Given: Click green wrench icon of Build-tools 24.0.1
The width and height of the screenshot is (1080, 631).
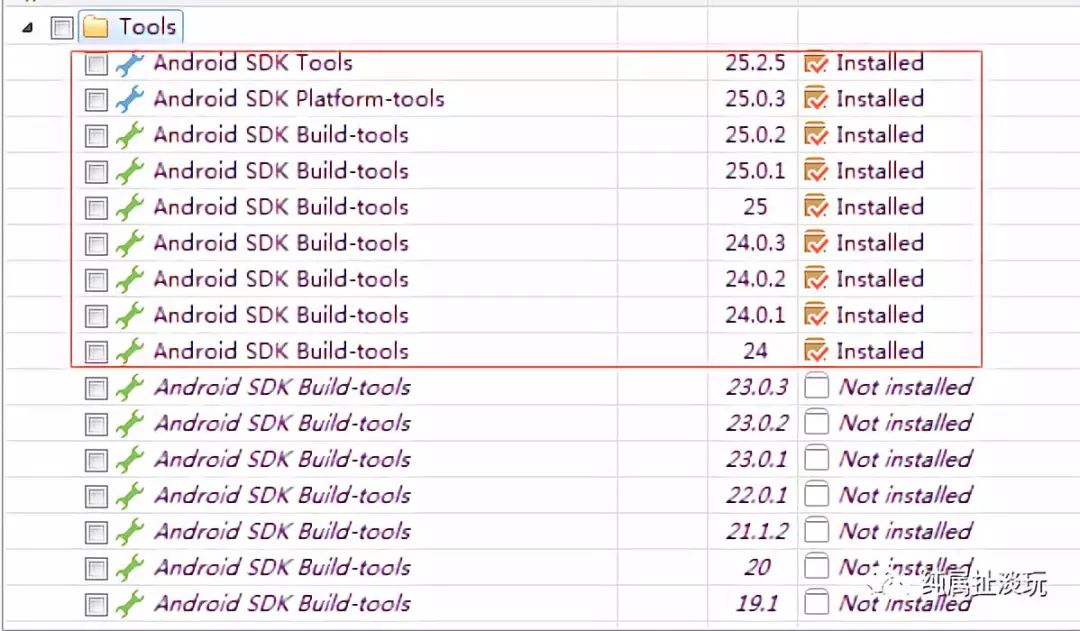Looking at the screenshot, I should pos(129,316).
